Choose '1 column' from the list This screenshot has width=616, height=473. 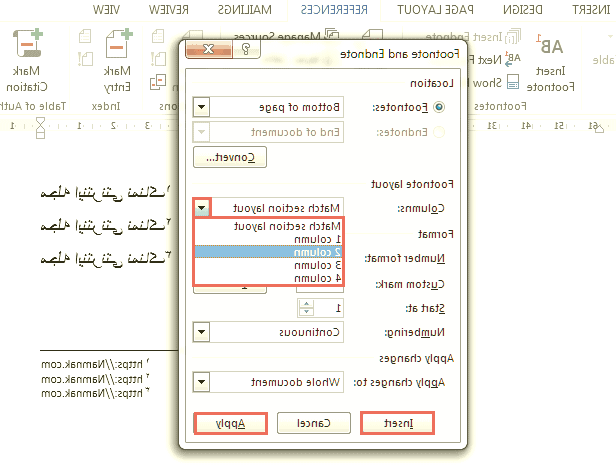tap(268, 239)
